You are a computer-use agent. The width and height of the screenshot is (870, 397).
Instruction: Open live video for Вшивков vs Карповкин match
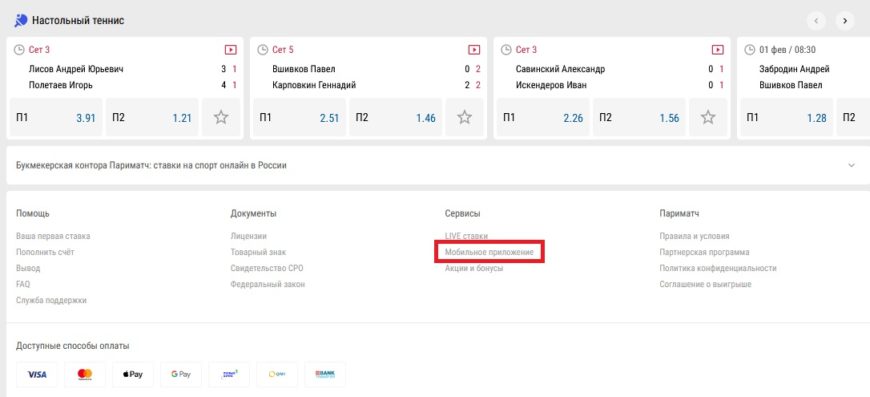pos(474,50)
